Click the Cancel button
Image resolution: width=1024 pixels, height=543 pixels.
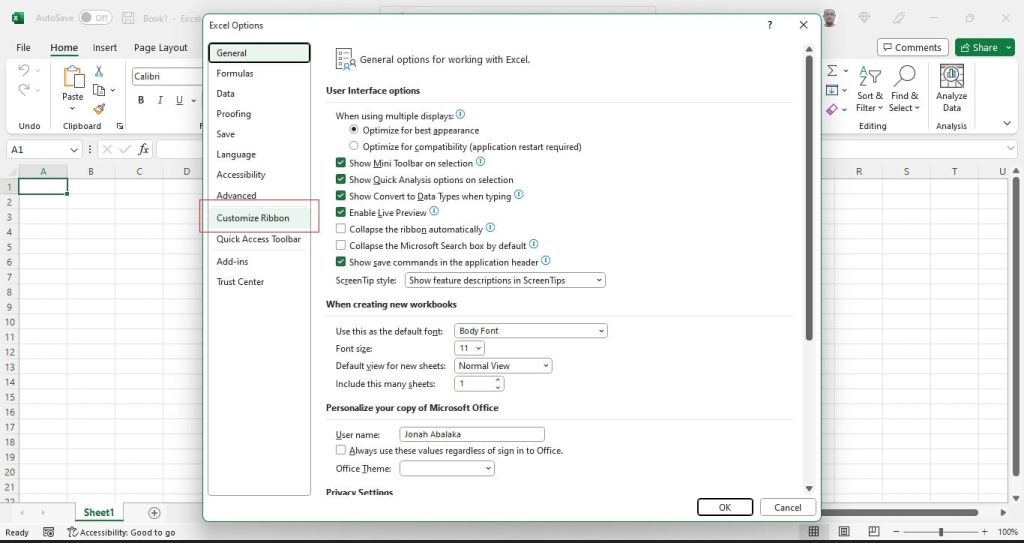[788, 507]
